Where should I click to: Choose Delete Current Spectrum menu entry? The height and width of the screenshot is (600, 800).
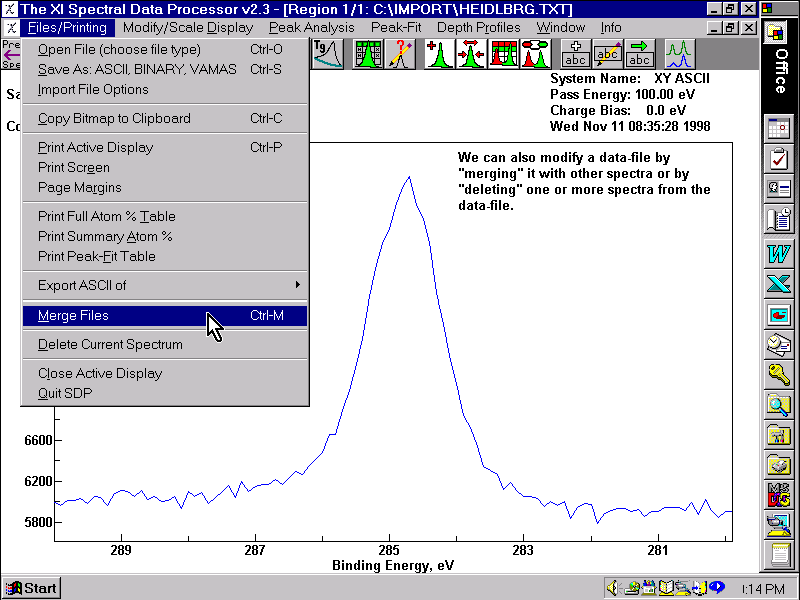point(110,344)
